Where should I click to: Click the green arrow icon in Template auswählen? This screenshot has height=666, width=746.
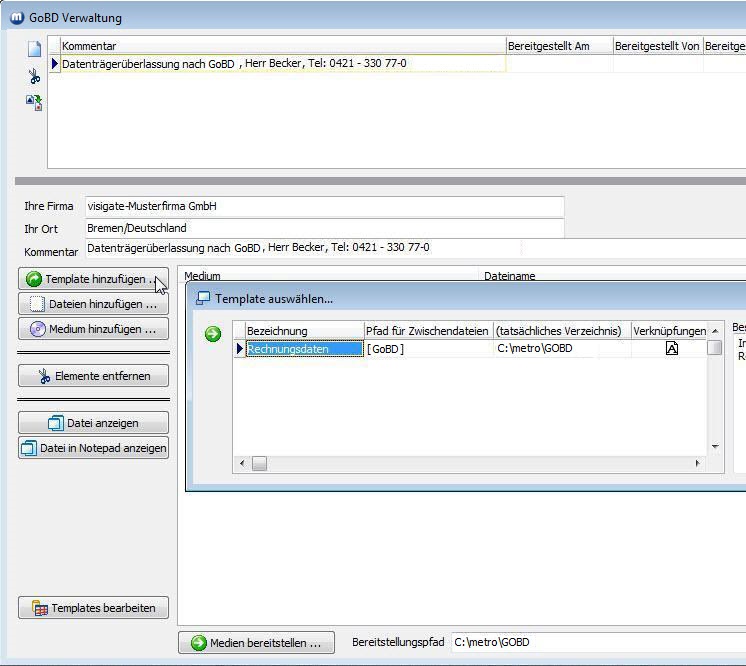tap(213, 334)
